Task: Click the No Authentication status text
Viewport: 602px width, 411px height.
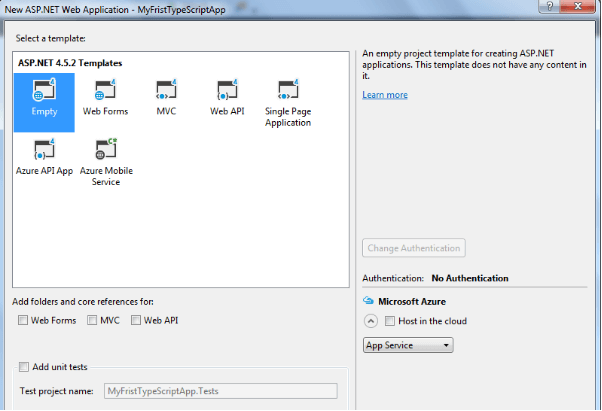Action: pyautogui.click(x=470, y=278)
